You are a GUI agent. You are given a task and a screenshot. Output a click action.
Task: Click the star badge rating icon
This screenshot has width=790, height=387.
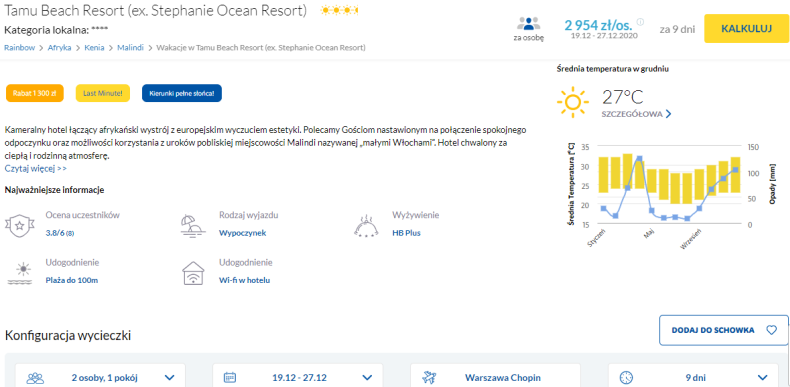(x=19, y=226)
